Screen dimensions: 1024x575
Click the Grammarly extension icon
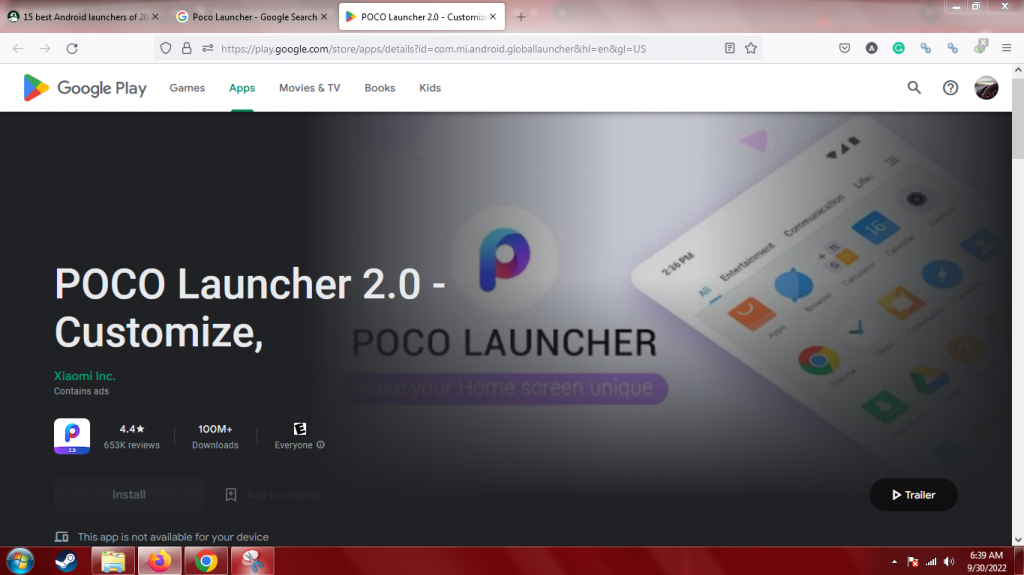click(899, 48)
